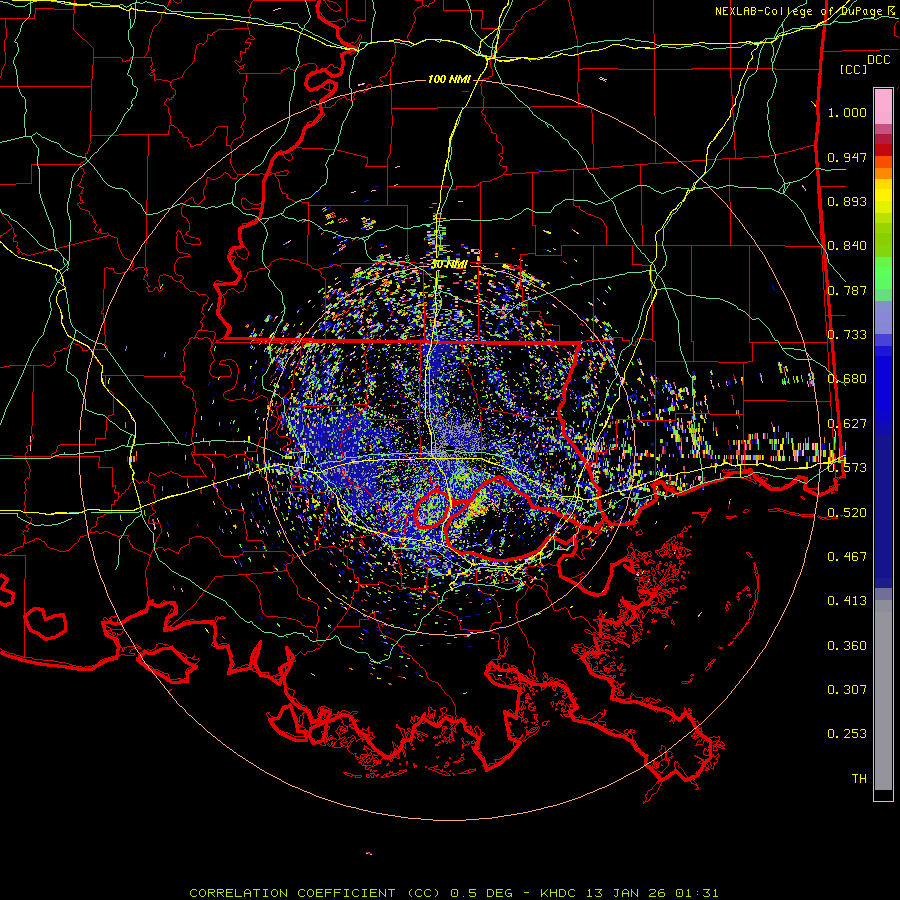Click the 0.520 scale value
The width and height of the screenshot is (900, 900).
click(847, 512)
